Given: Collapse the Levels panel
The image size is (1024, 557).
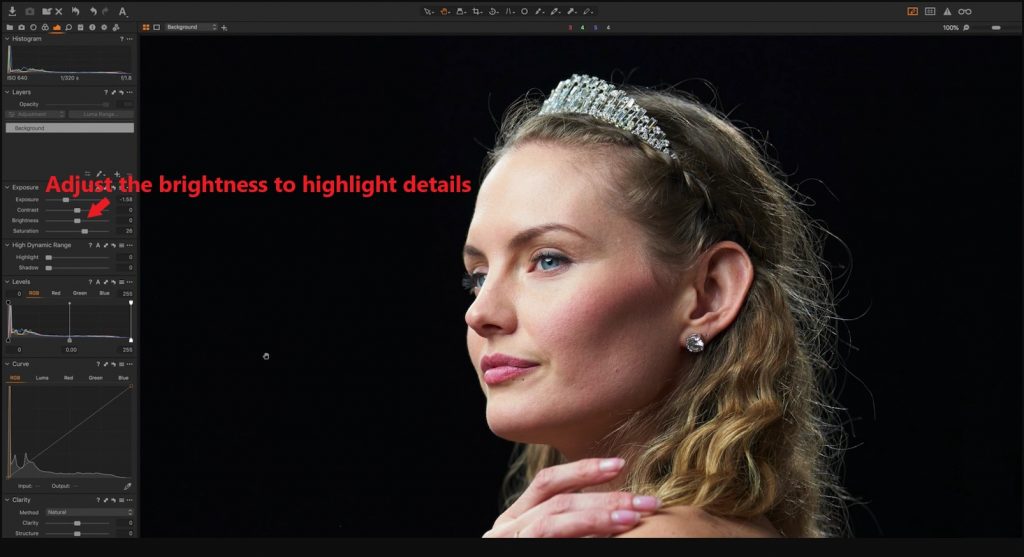Looking at the screenshot, I should tap(7, 282).
